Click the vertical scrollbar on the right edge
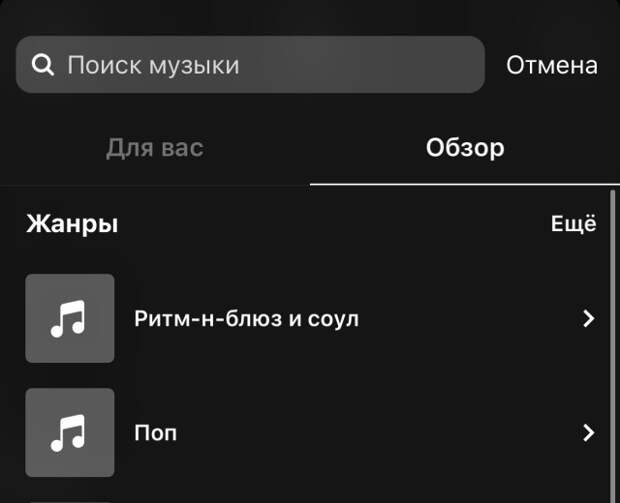The height and width of the screenshot is (503, 620). point(612,346)
